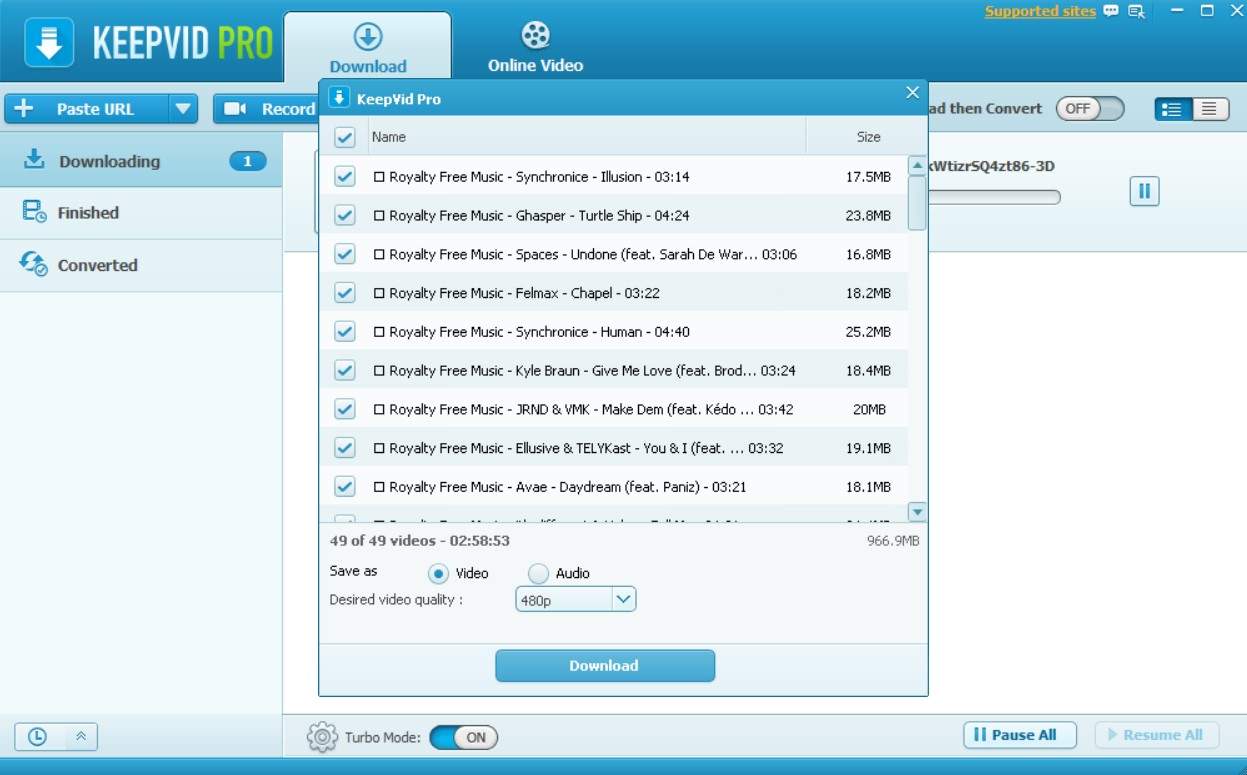The image size is (1247, 775).
Task: Show the Downloading list
Action: tap(141, 161)
